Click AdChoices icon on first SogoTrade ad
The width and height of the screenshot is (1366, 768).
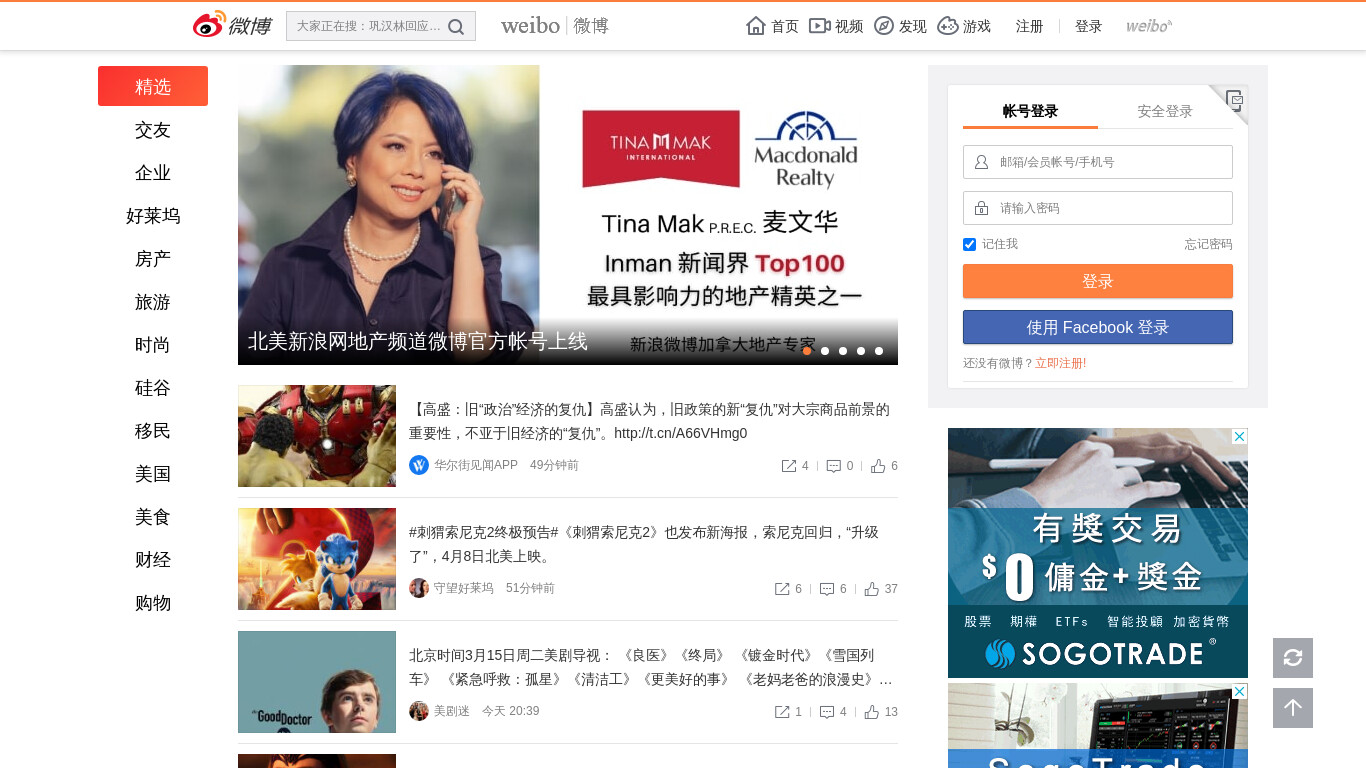(1239, 437)
